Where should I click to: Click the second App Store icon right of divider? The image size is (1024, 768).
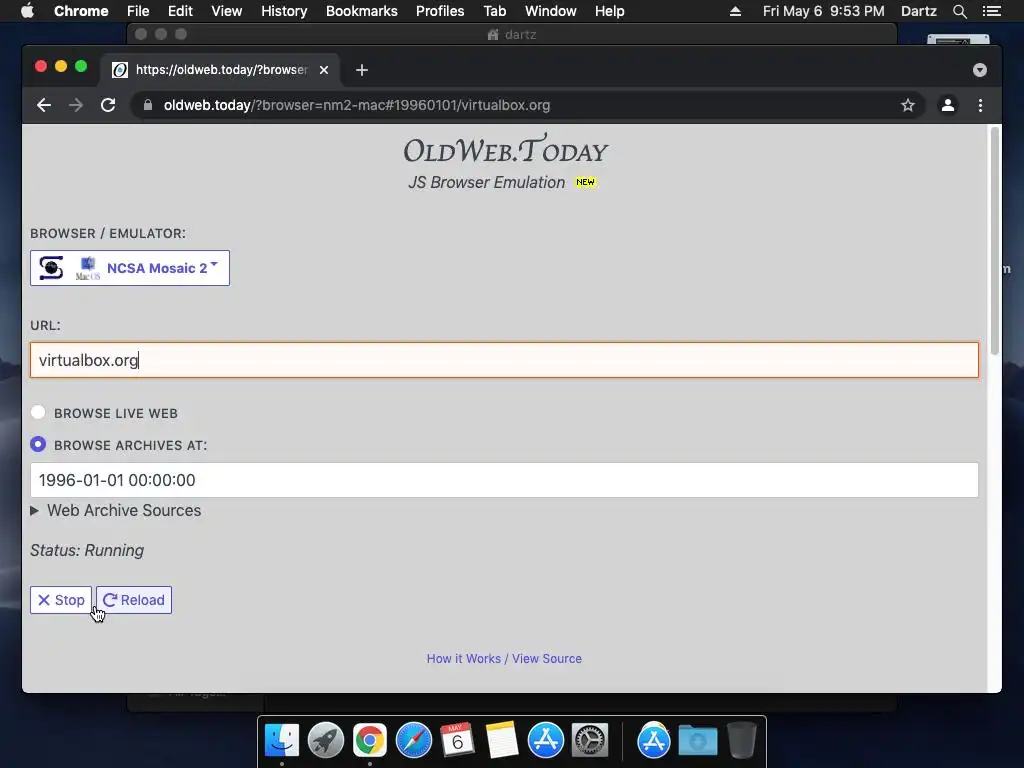(x=654, y=741)
